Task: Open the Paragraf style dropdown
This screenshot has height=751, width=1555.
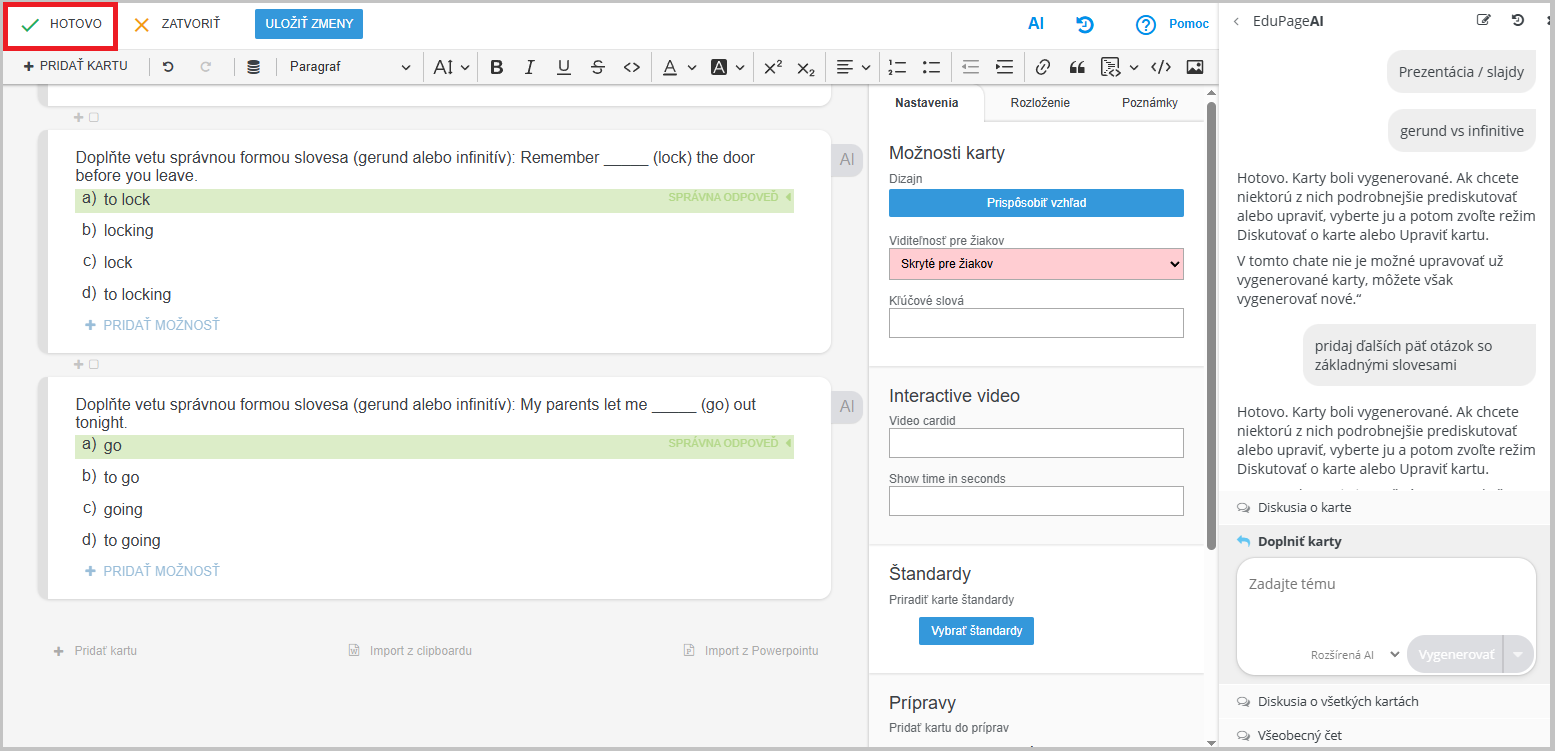Action: point(349,67)
